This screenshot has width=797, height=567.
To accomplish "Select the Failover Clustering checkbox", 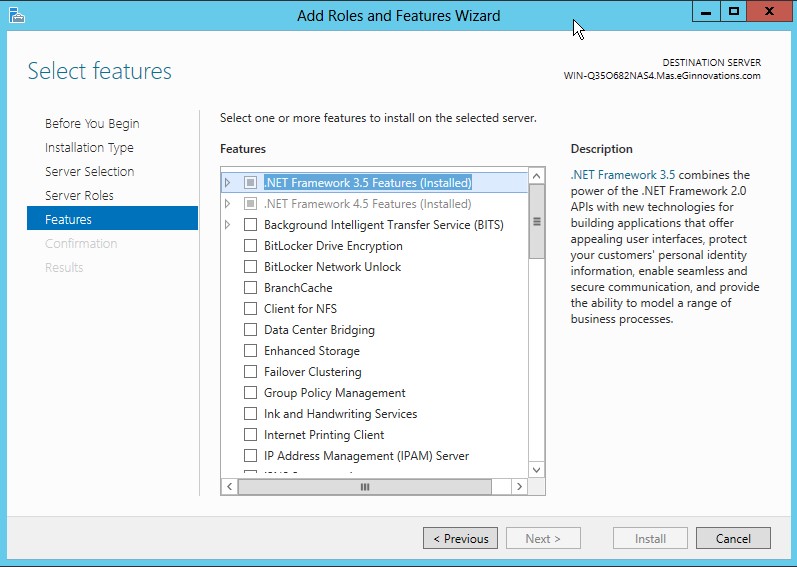I will 250,371.
